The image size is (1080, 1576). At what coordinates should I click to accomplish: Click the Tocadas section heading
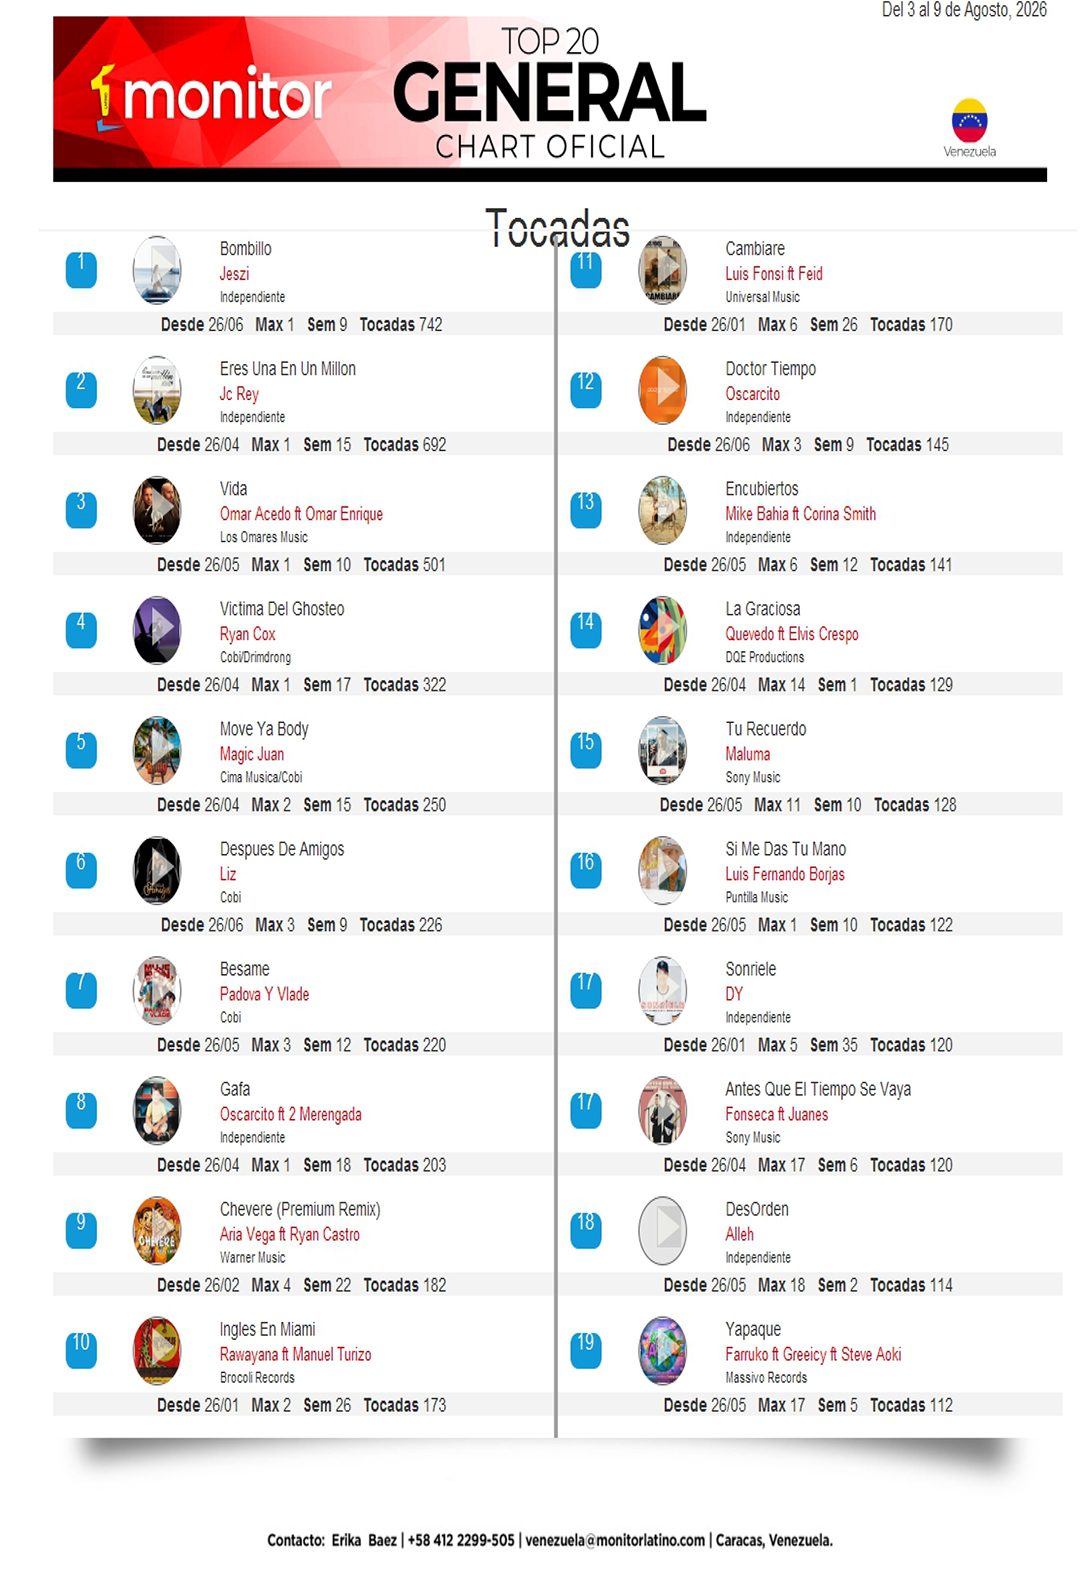pyautogui.click(x=557, y=228)
